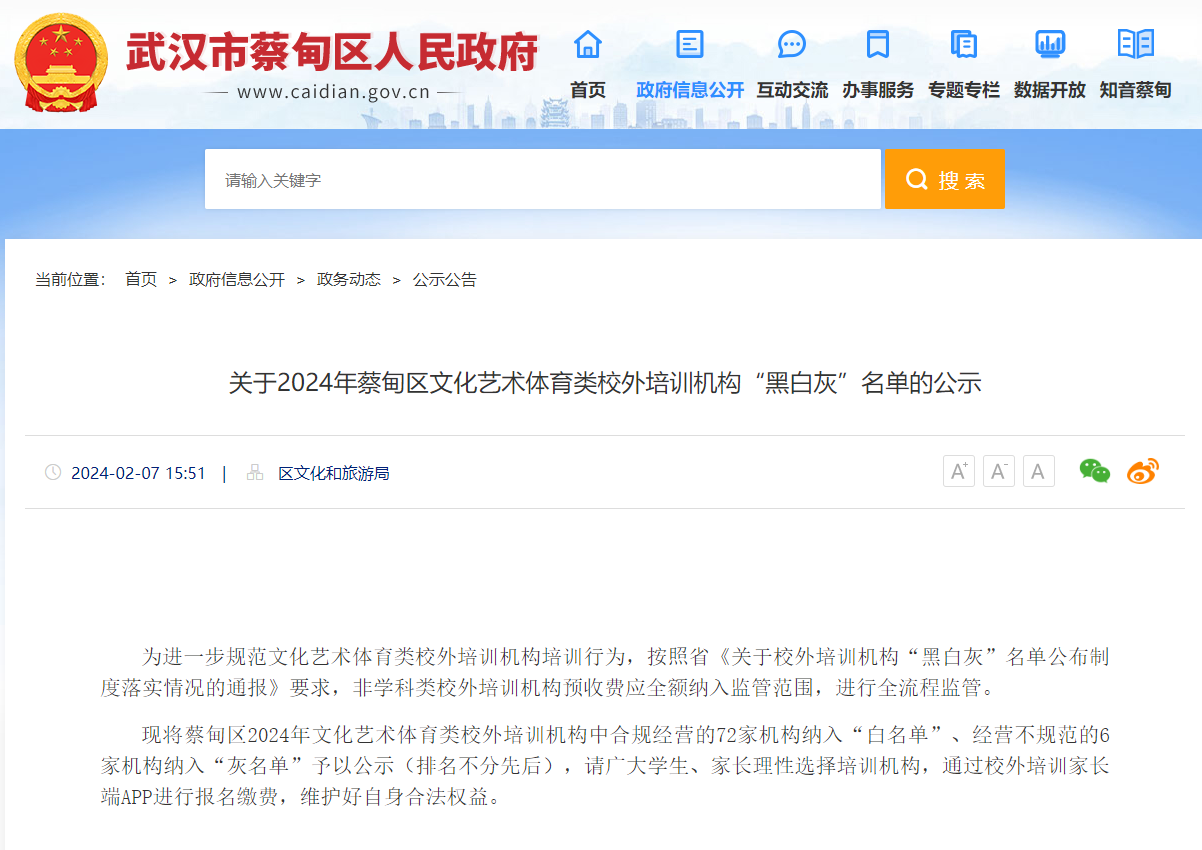
Task: Click the 当前位置 label
Action: click(x=70, y=279)
